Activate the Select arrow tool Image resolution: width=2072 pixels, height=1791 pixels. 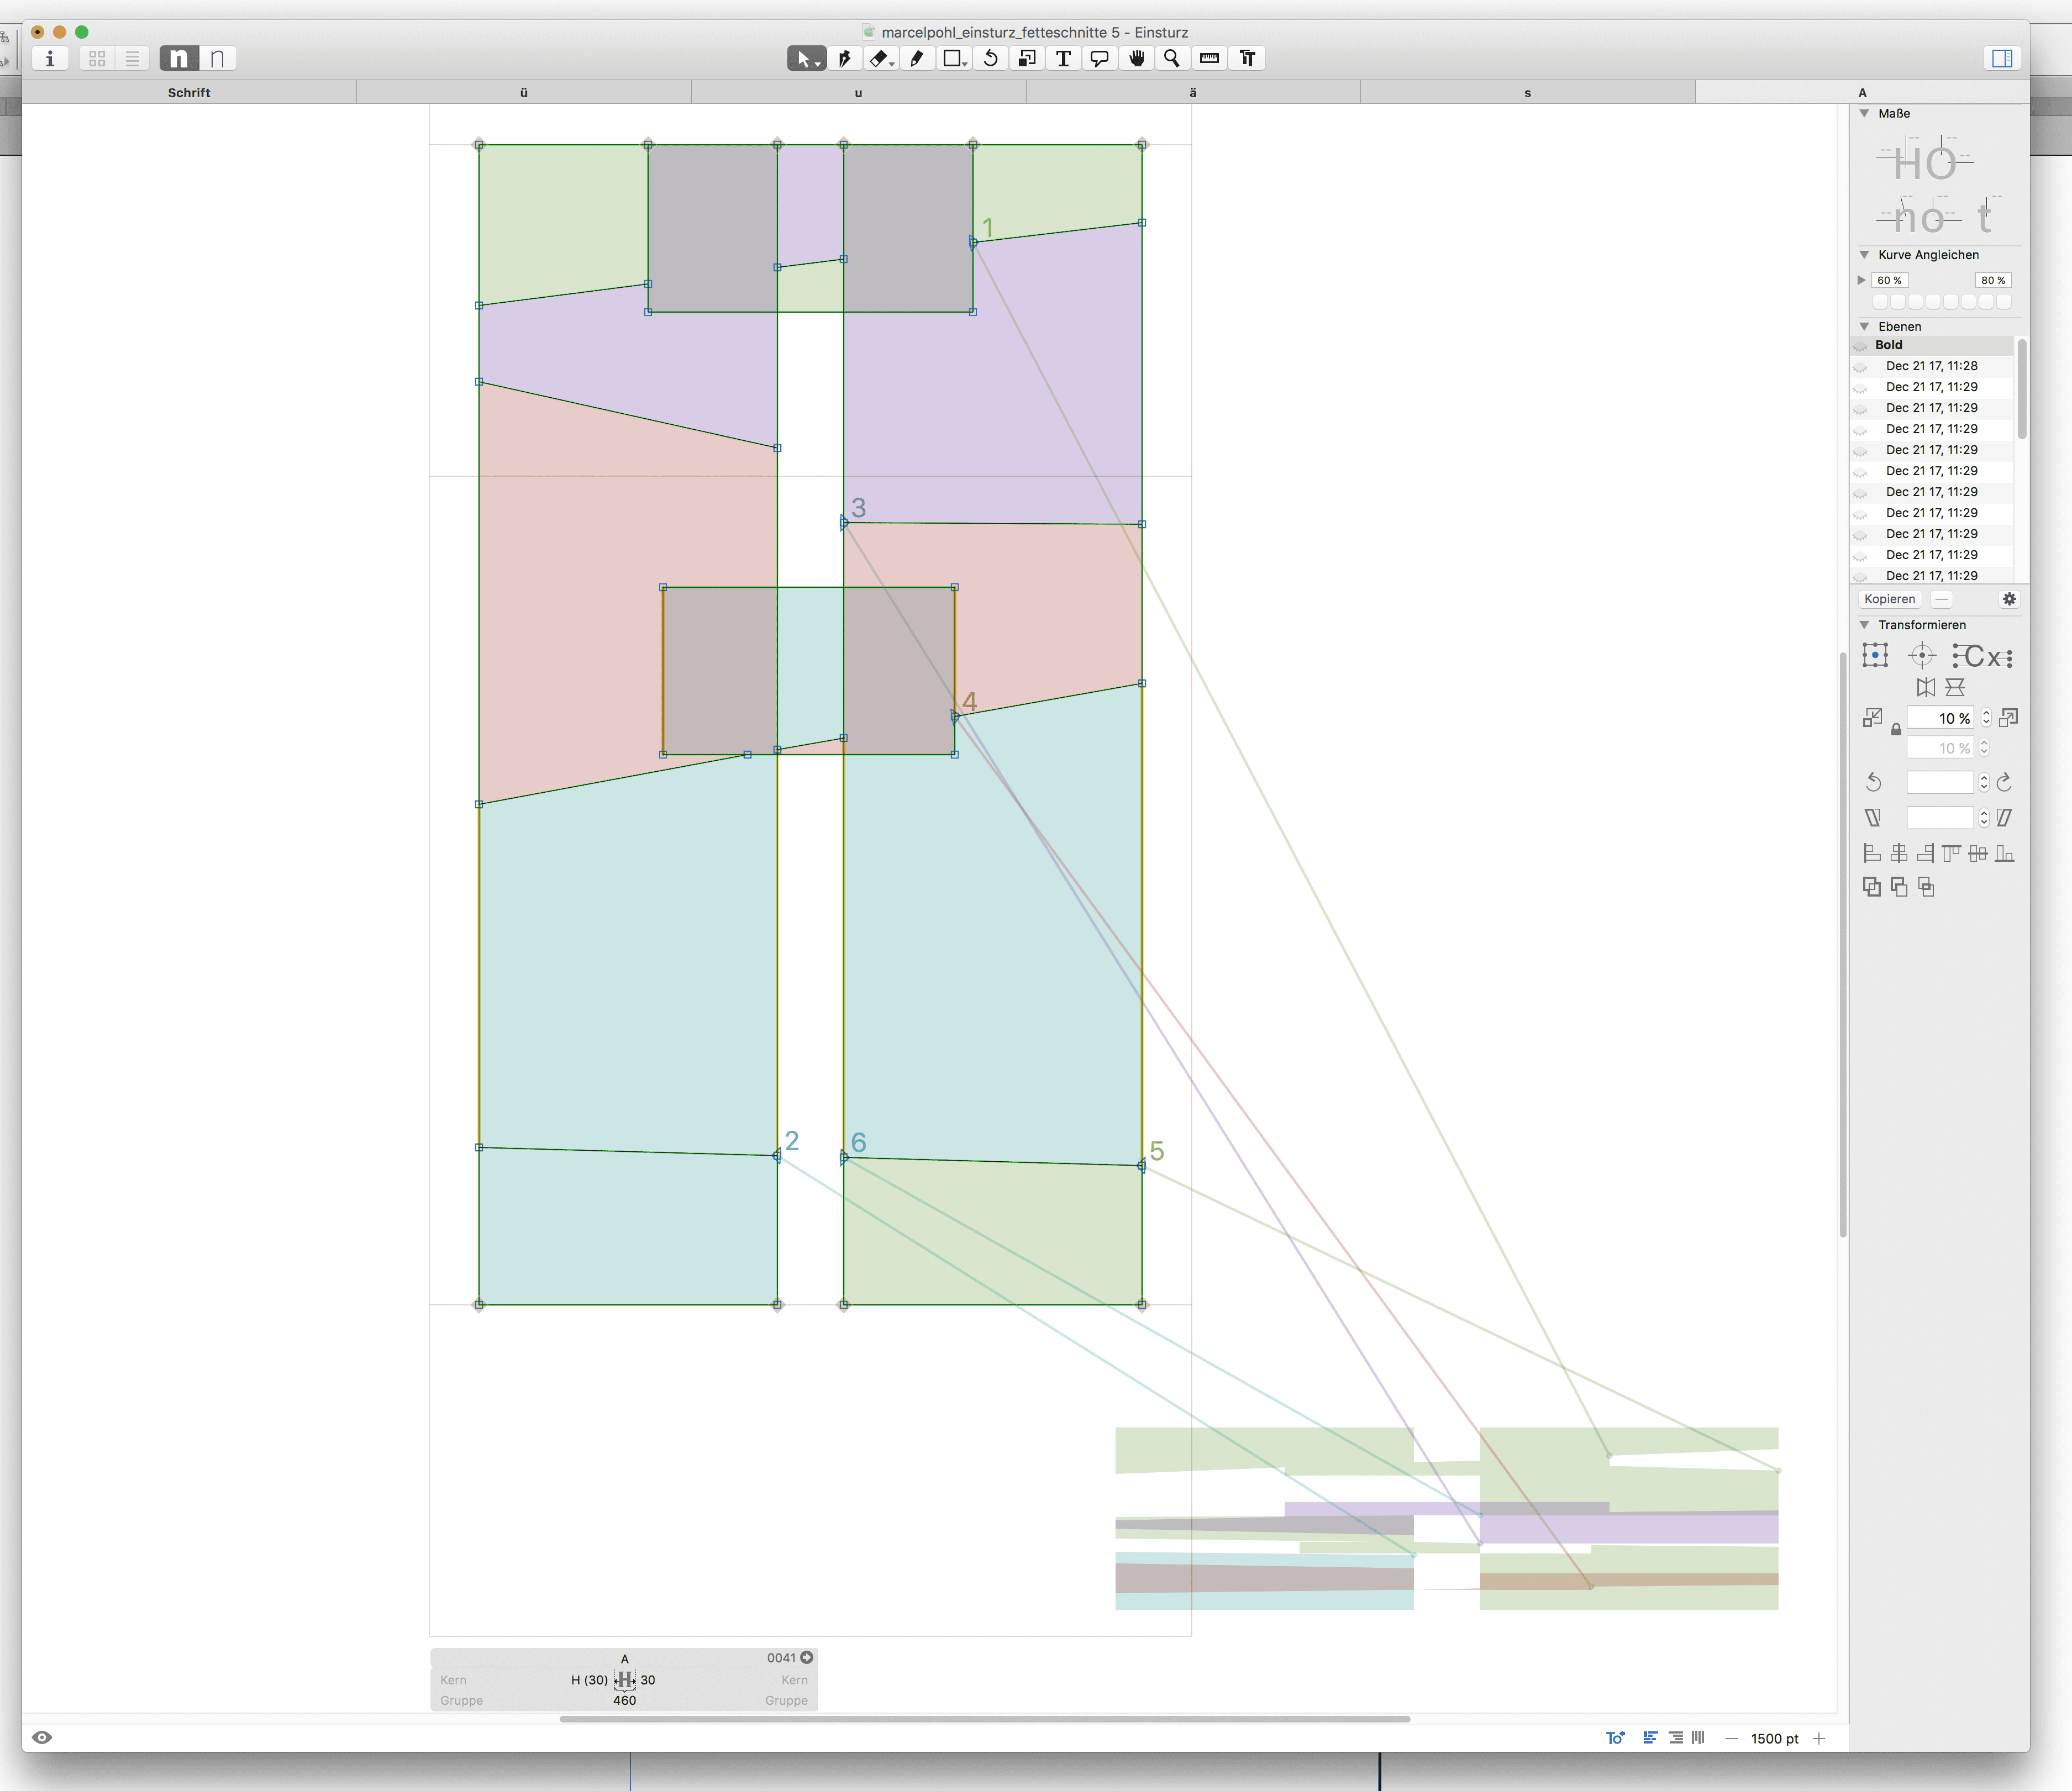pyautogui.click(x=806, y=58)
